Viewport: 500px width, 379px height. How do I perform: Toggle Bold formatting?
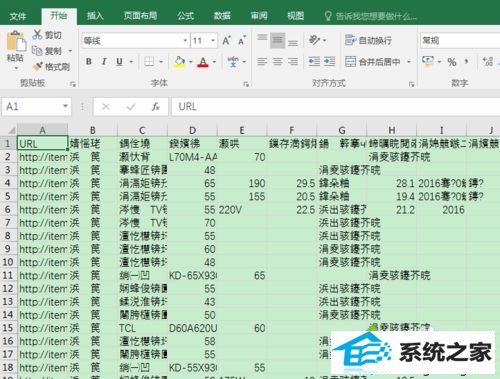pyautogui.click(x=89, y=61)
